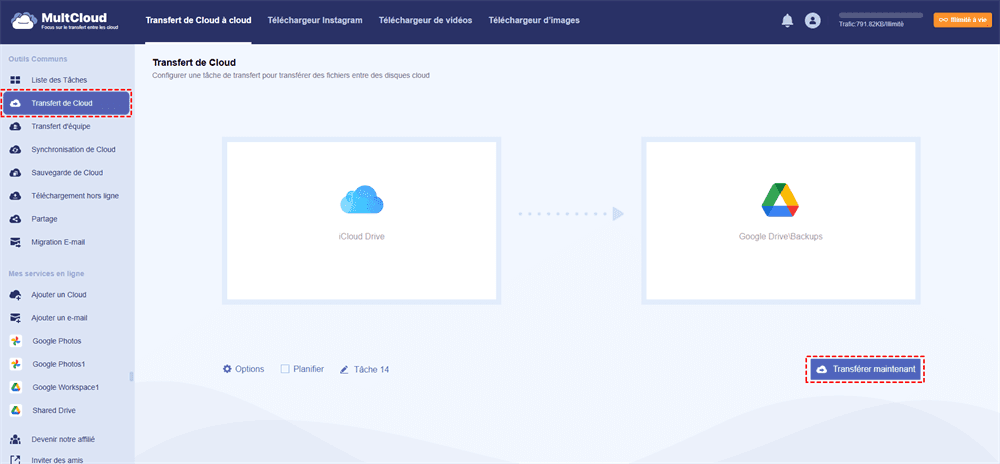The height and width of the screenshot is (464, 1000).
Task: Click the Google Drive triangle icon
Action: (781, 200)
